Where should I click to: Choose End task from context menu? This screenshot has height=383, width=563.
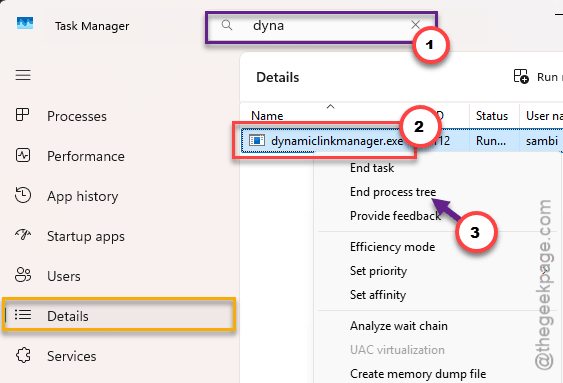pos(372,168)
